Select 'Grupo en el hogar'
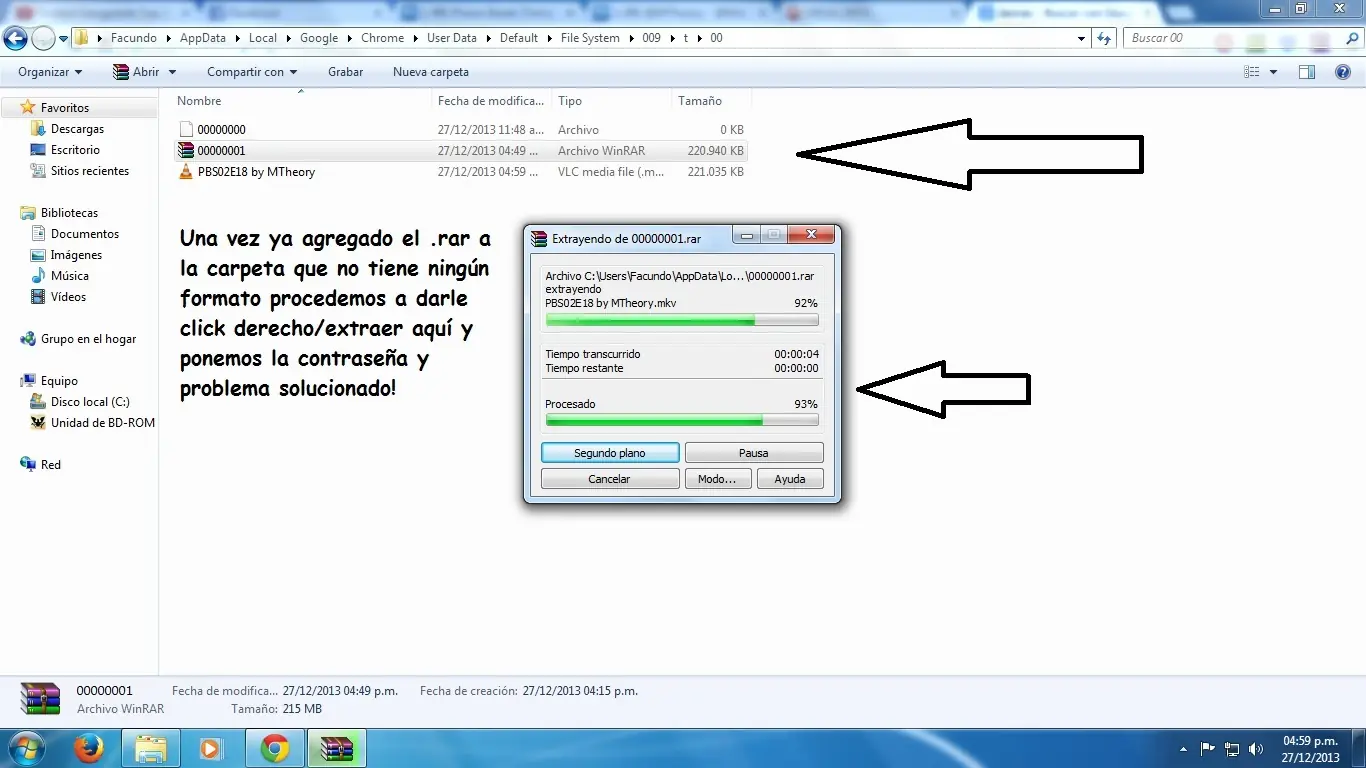This screenshot has width=1366, height=768. tap(88, 339)
